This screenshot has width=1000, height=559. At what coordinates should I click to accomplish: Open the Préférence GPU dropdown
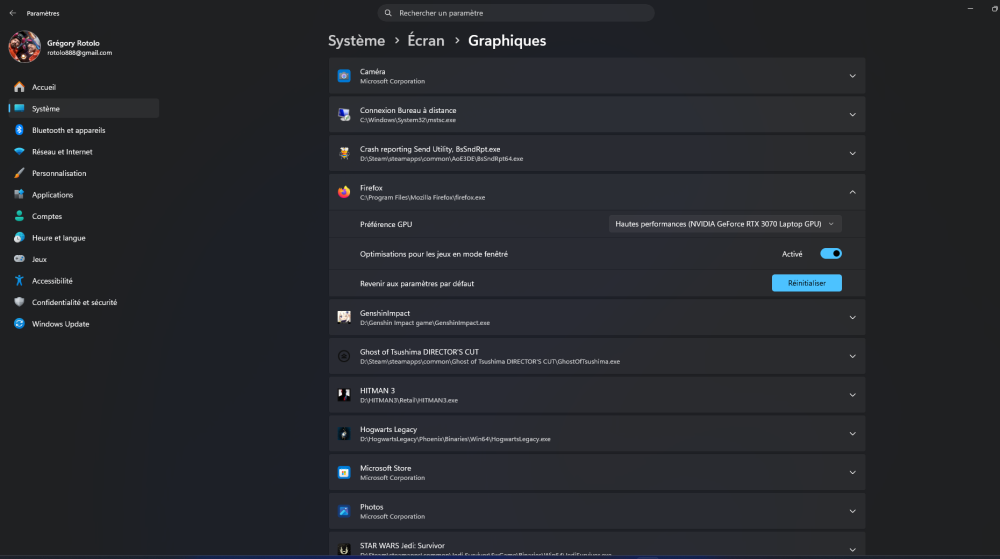(x=725, y=224)
